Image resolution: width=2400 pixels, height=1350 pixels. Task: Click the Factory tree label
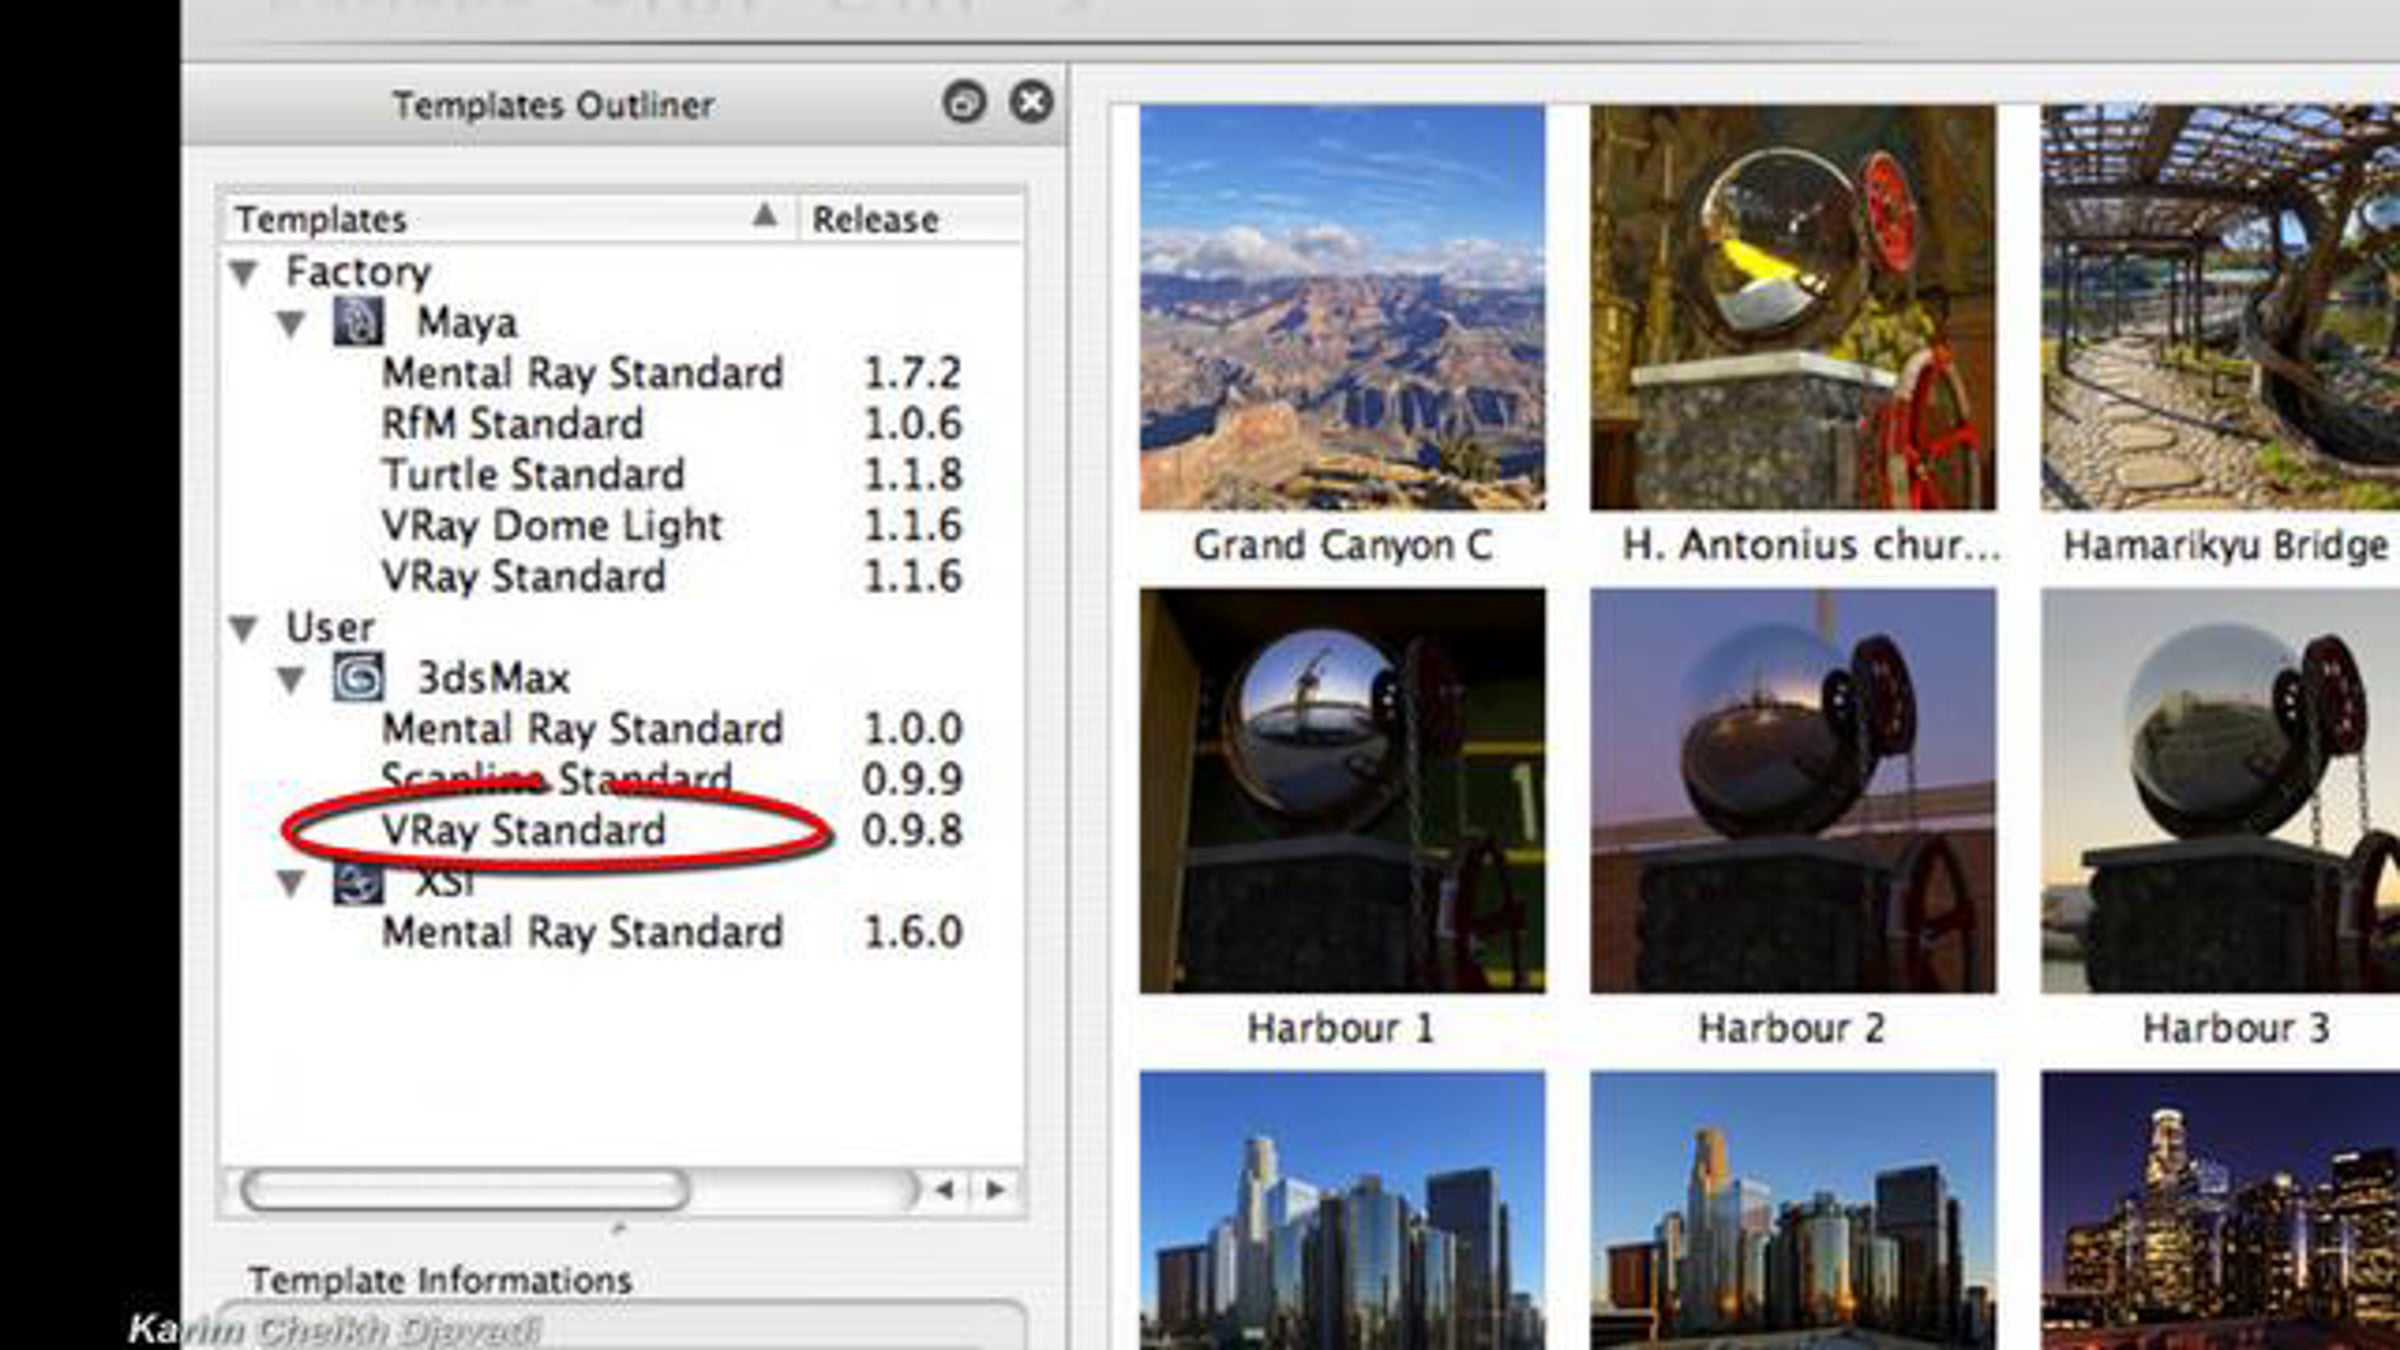coord(358,272)
